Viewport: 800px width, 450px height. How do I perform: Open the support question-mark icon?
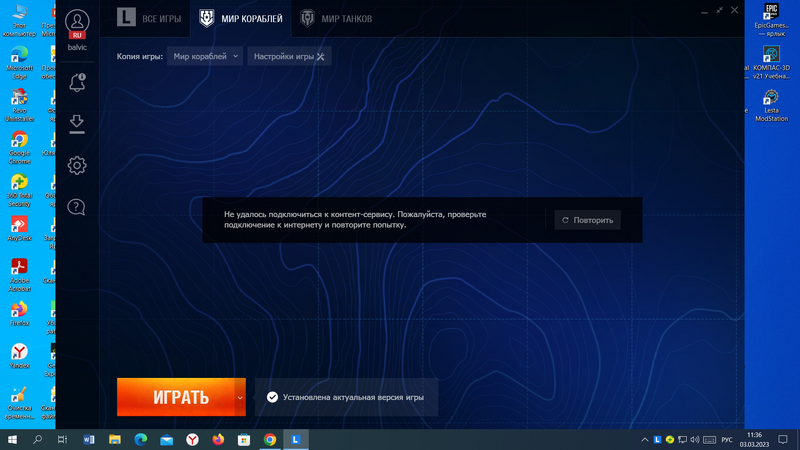click(x=77, y=207)
